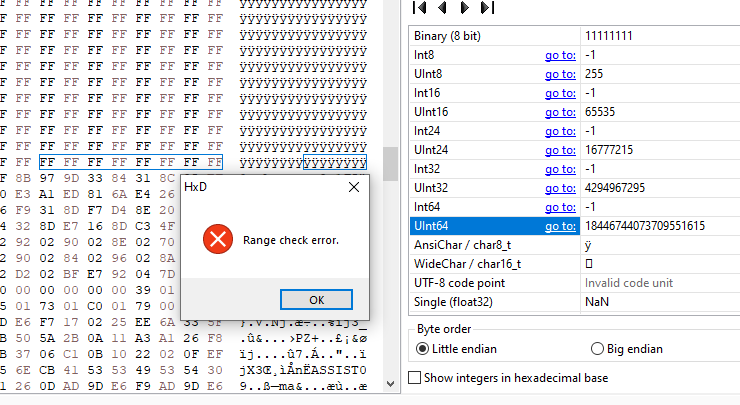Select the Binary (8 bit) row
The height and width of the screenshot is (405, 740).
click(x=574, y=36)
